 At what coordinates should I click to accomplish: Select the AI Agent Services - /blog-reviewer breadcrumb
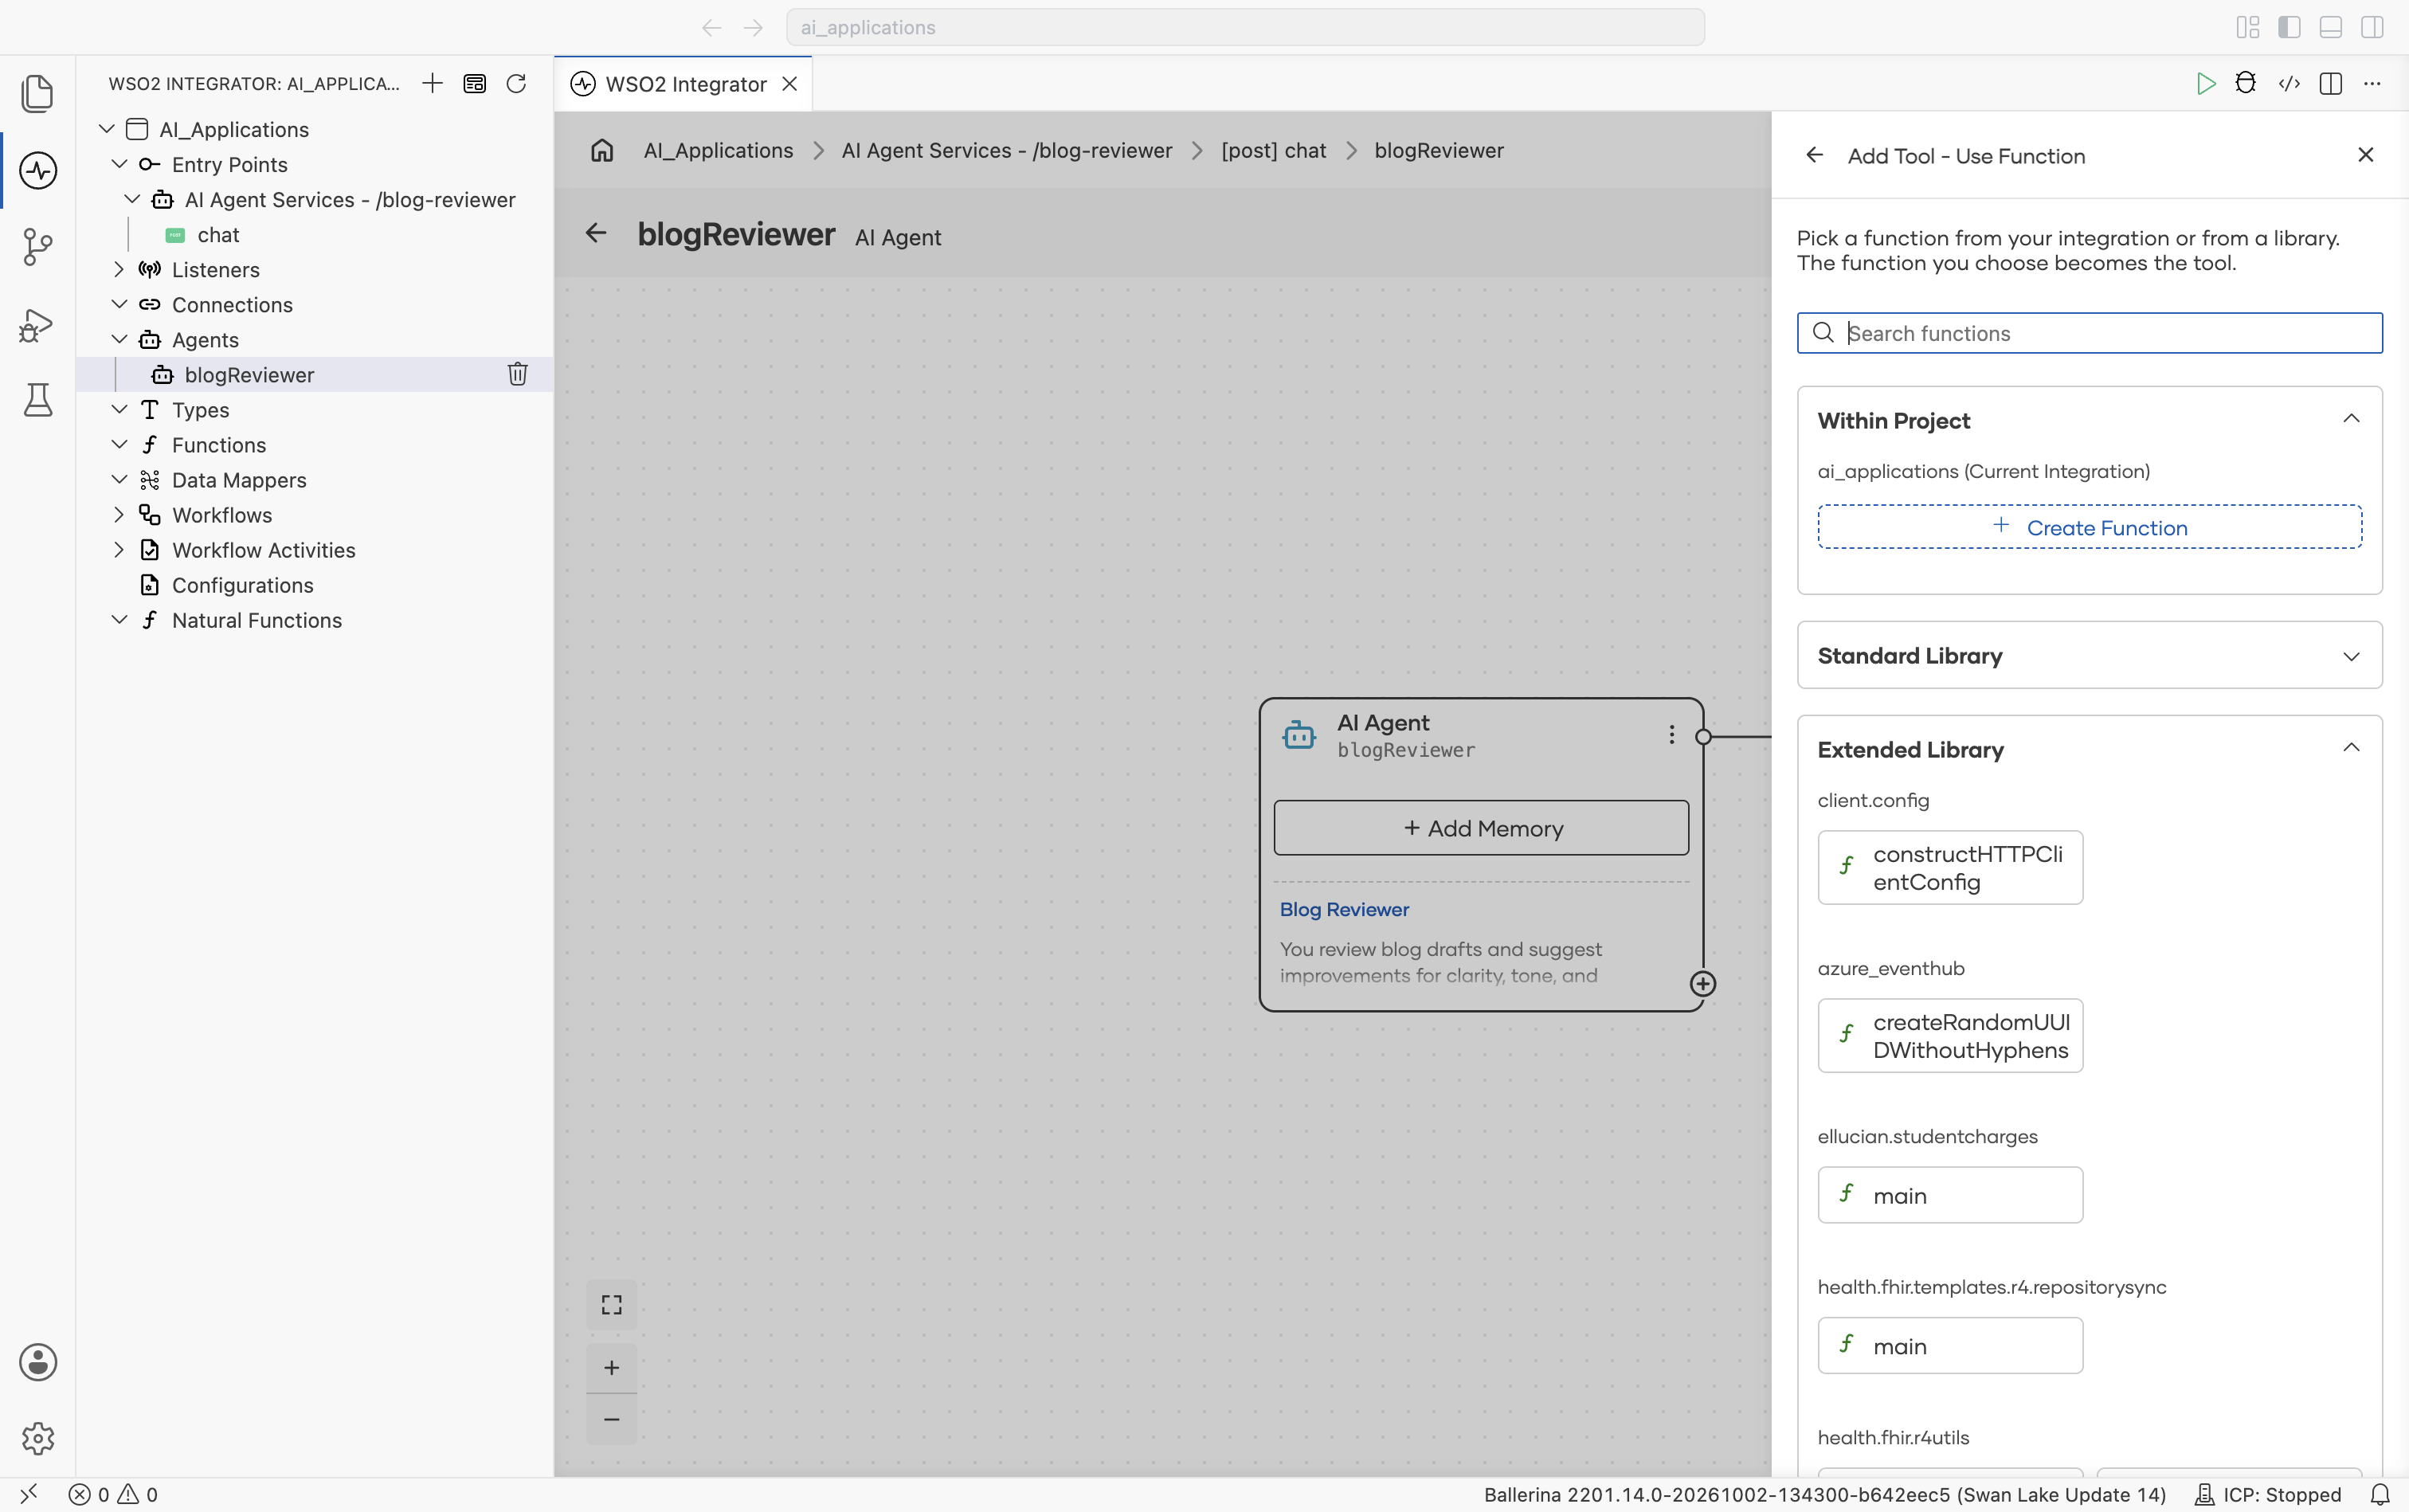coord(1006,150)
